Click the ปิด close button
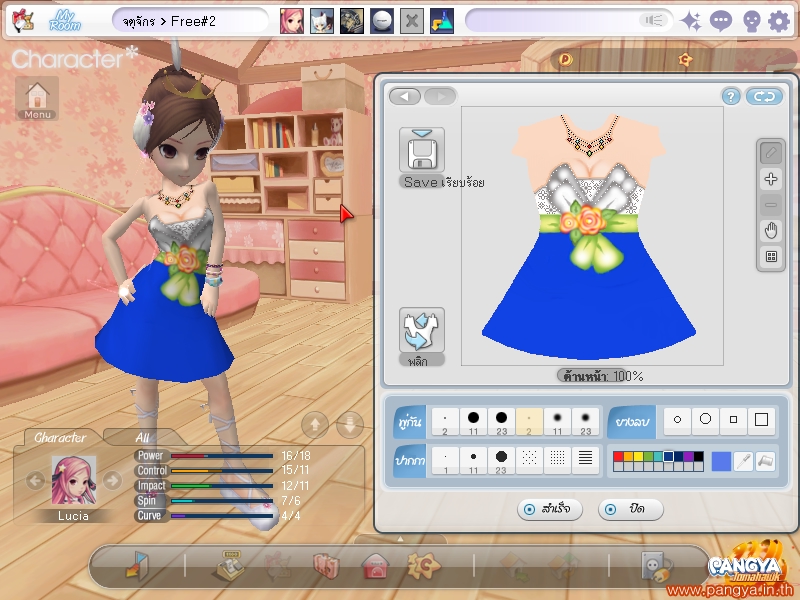 coord(631,509)
